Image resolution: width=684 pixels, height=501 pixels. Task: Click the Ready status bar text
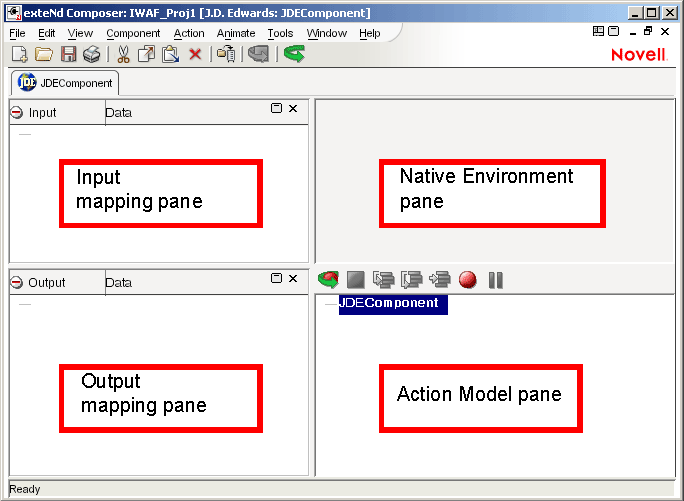24,489
